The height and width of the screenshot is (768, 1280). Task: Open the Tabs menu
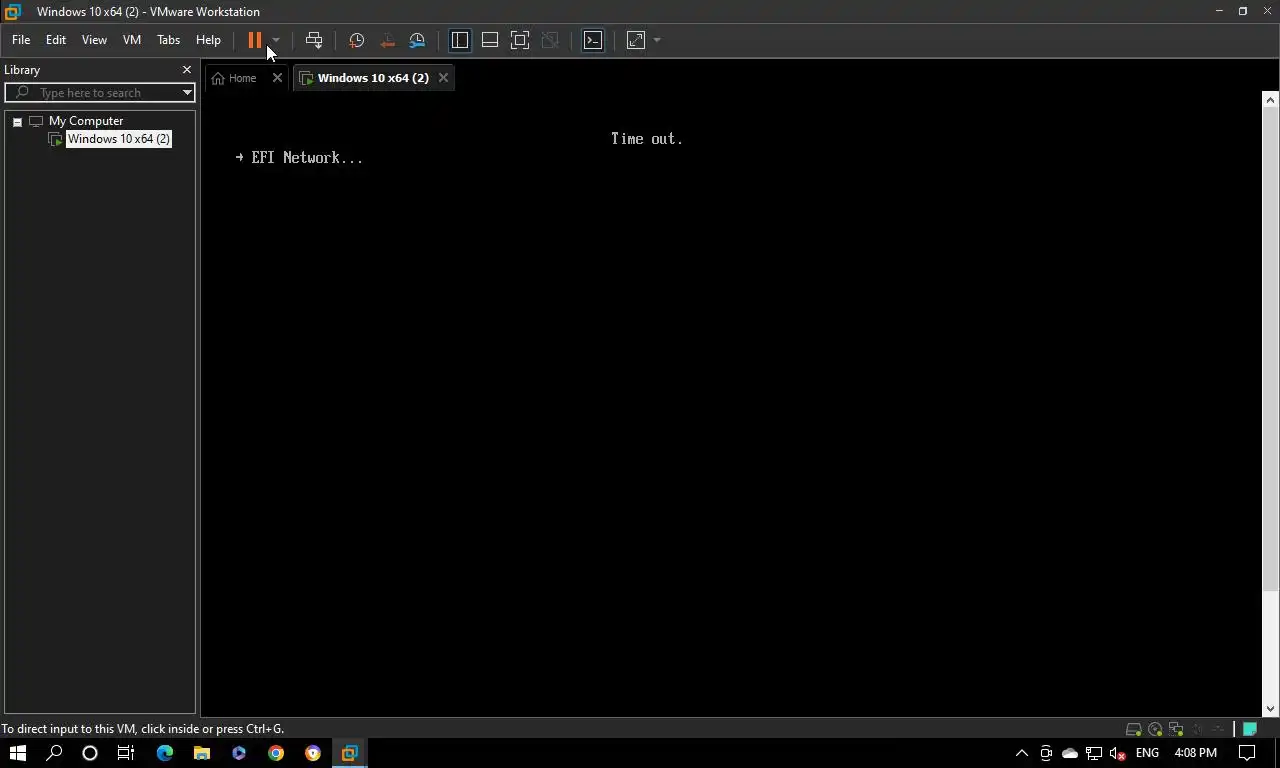point(168,40)
